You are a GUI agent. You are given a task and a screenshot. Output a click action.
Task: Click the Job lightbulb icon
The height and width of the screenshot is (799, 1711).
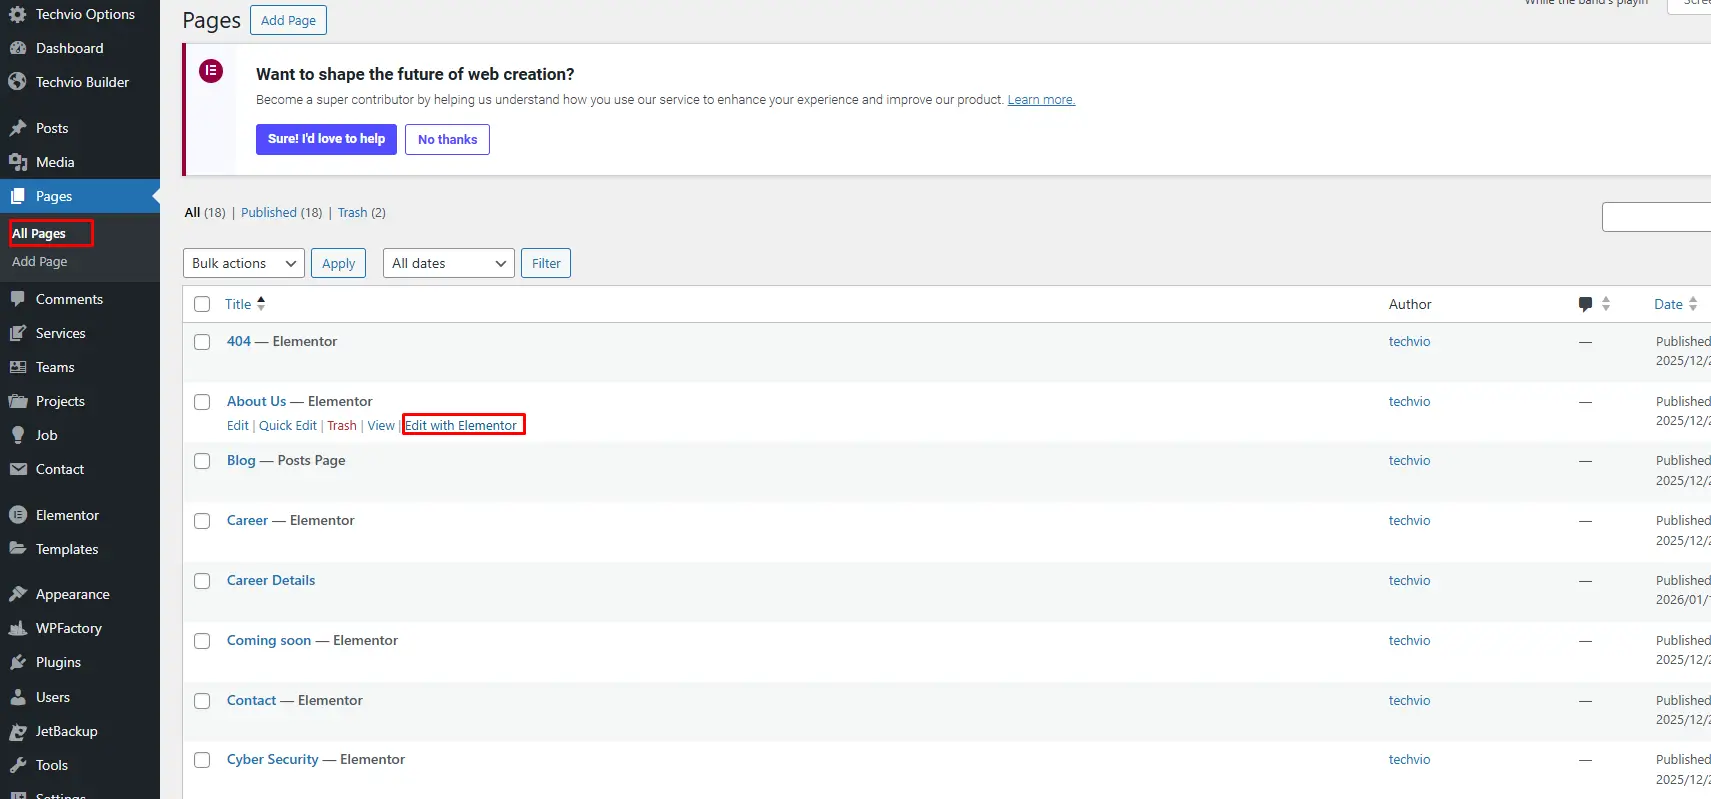17,435
